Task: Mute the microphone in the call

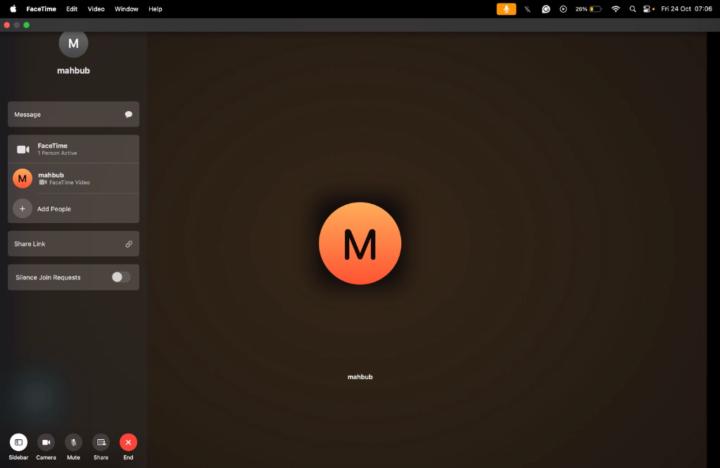Action: (73, 442)
